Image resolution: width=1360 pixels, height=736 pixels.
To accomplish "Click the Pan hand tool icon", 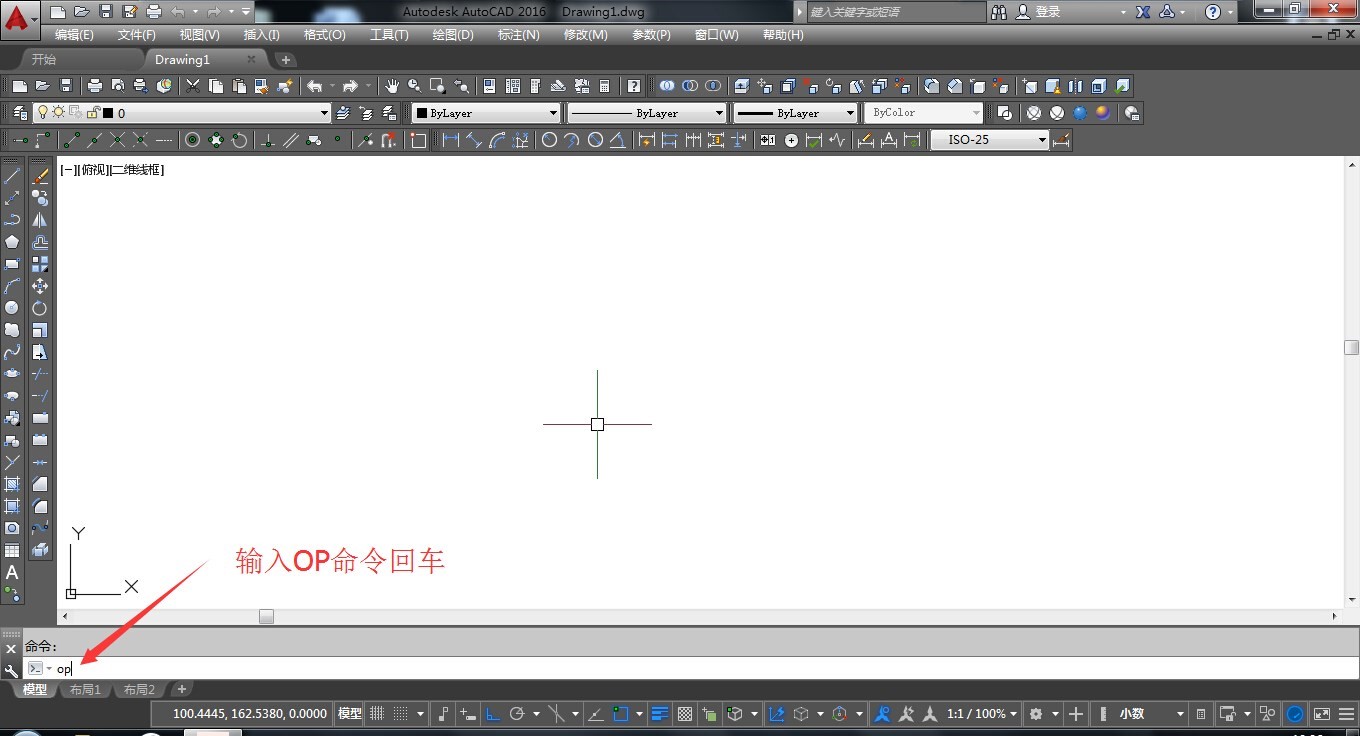I will [x=393, y=86].
